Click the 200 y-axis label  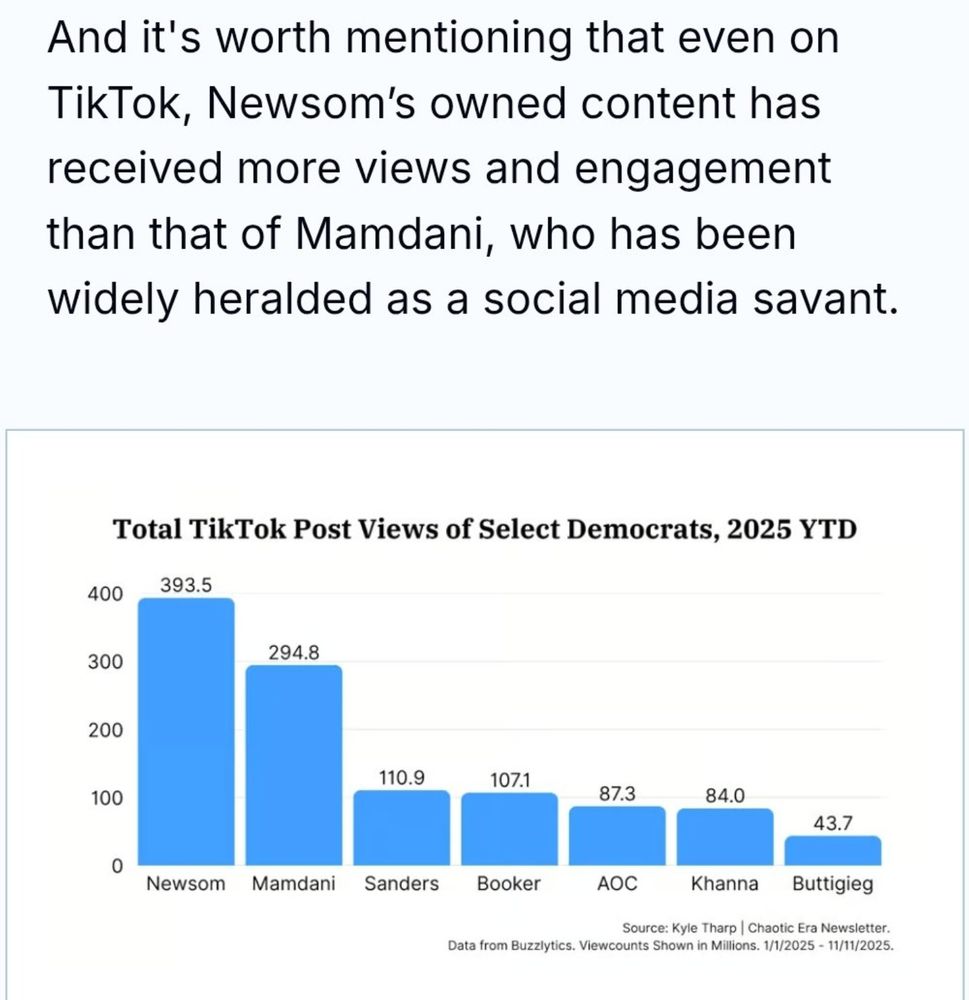point(103,731)
